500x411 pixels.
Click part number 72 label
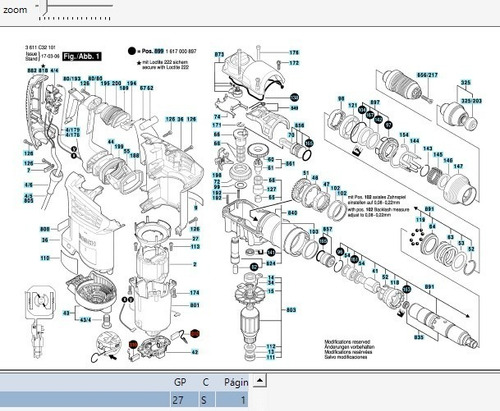click(217, 182)
